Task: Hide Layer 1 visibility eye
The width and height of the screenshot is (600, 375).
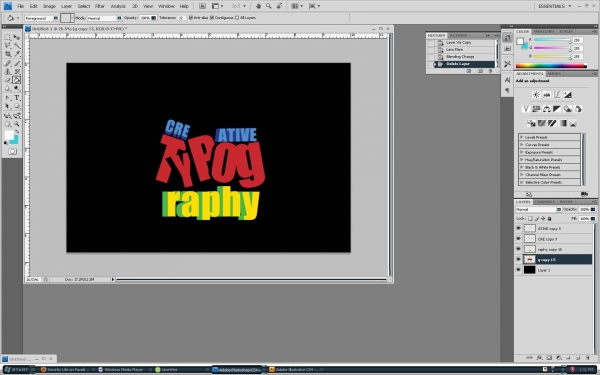Action: (x=518, y=270)
